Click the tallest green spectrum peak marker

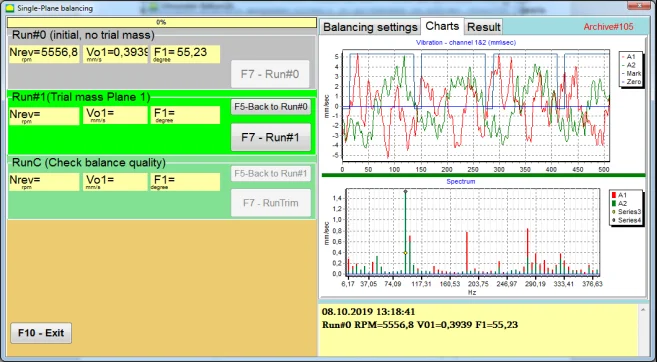(405, 191)
